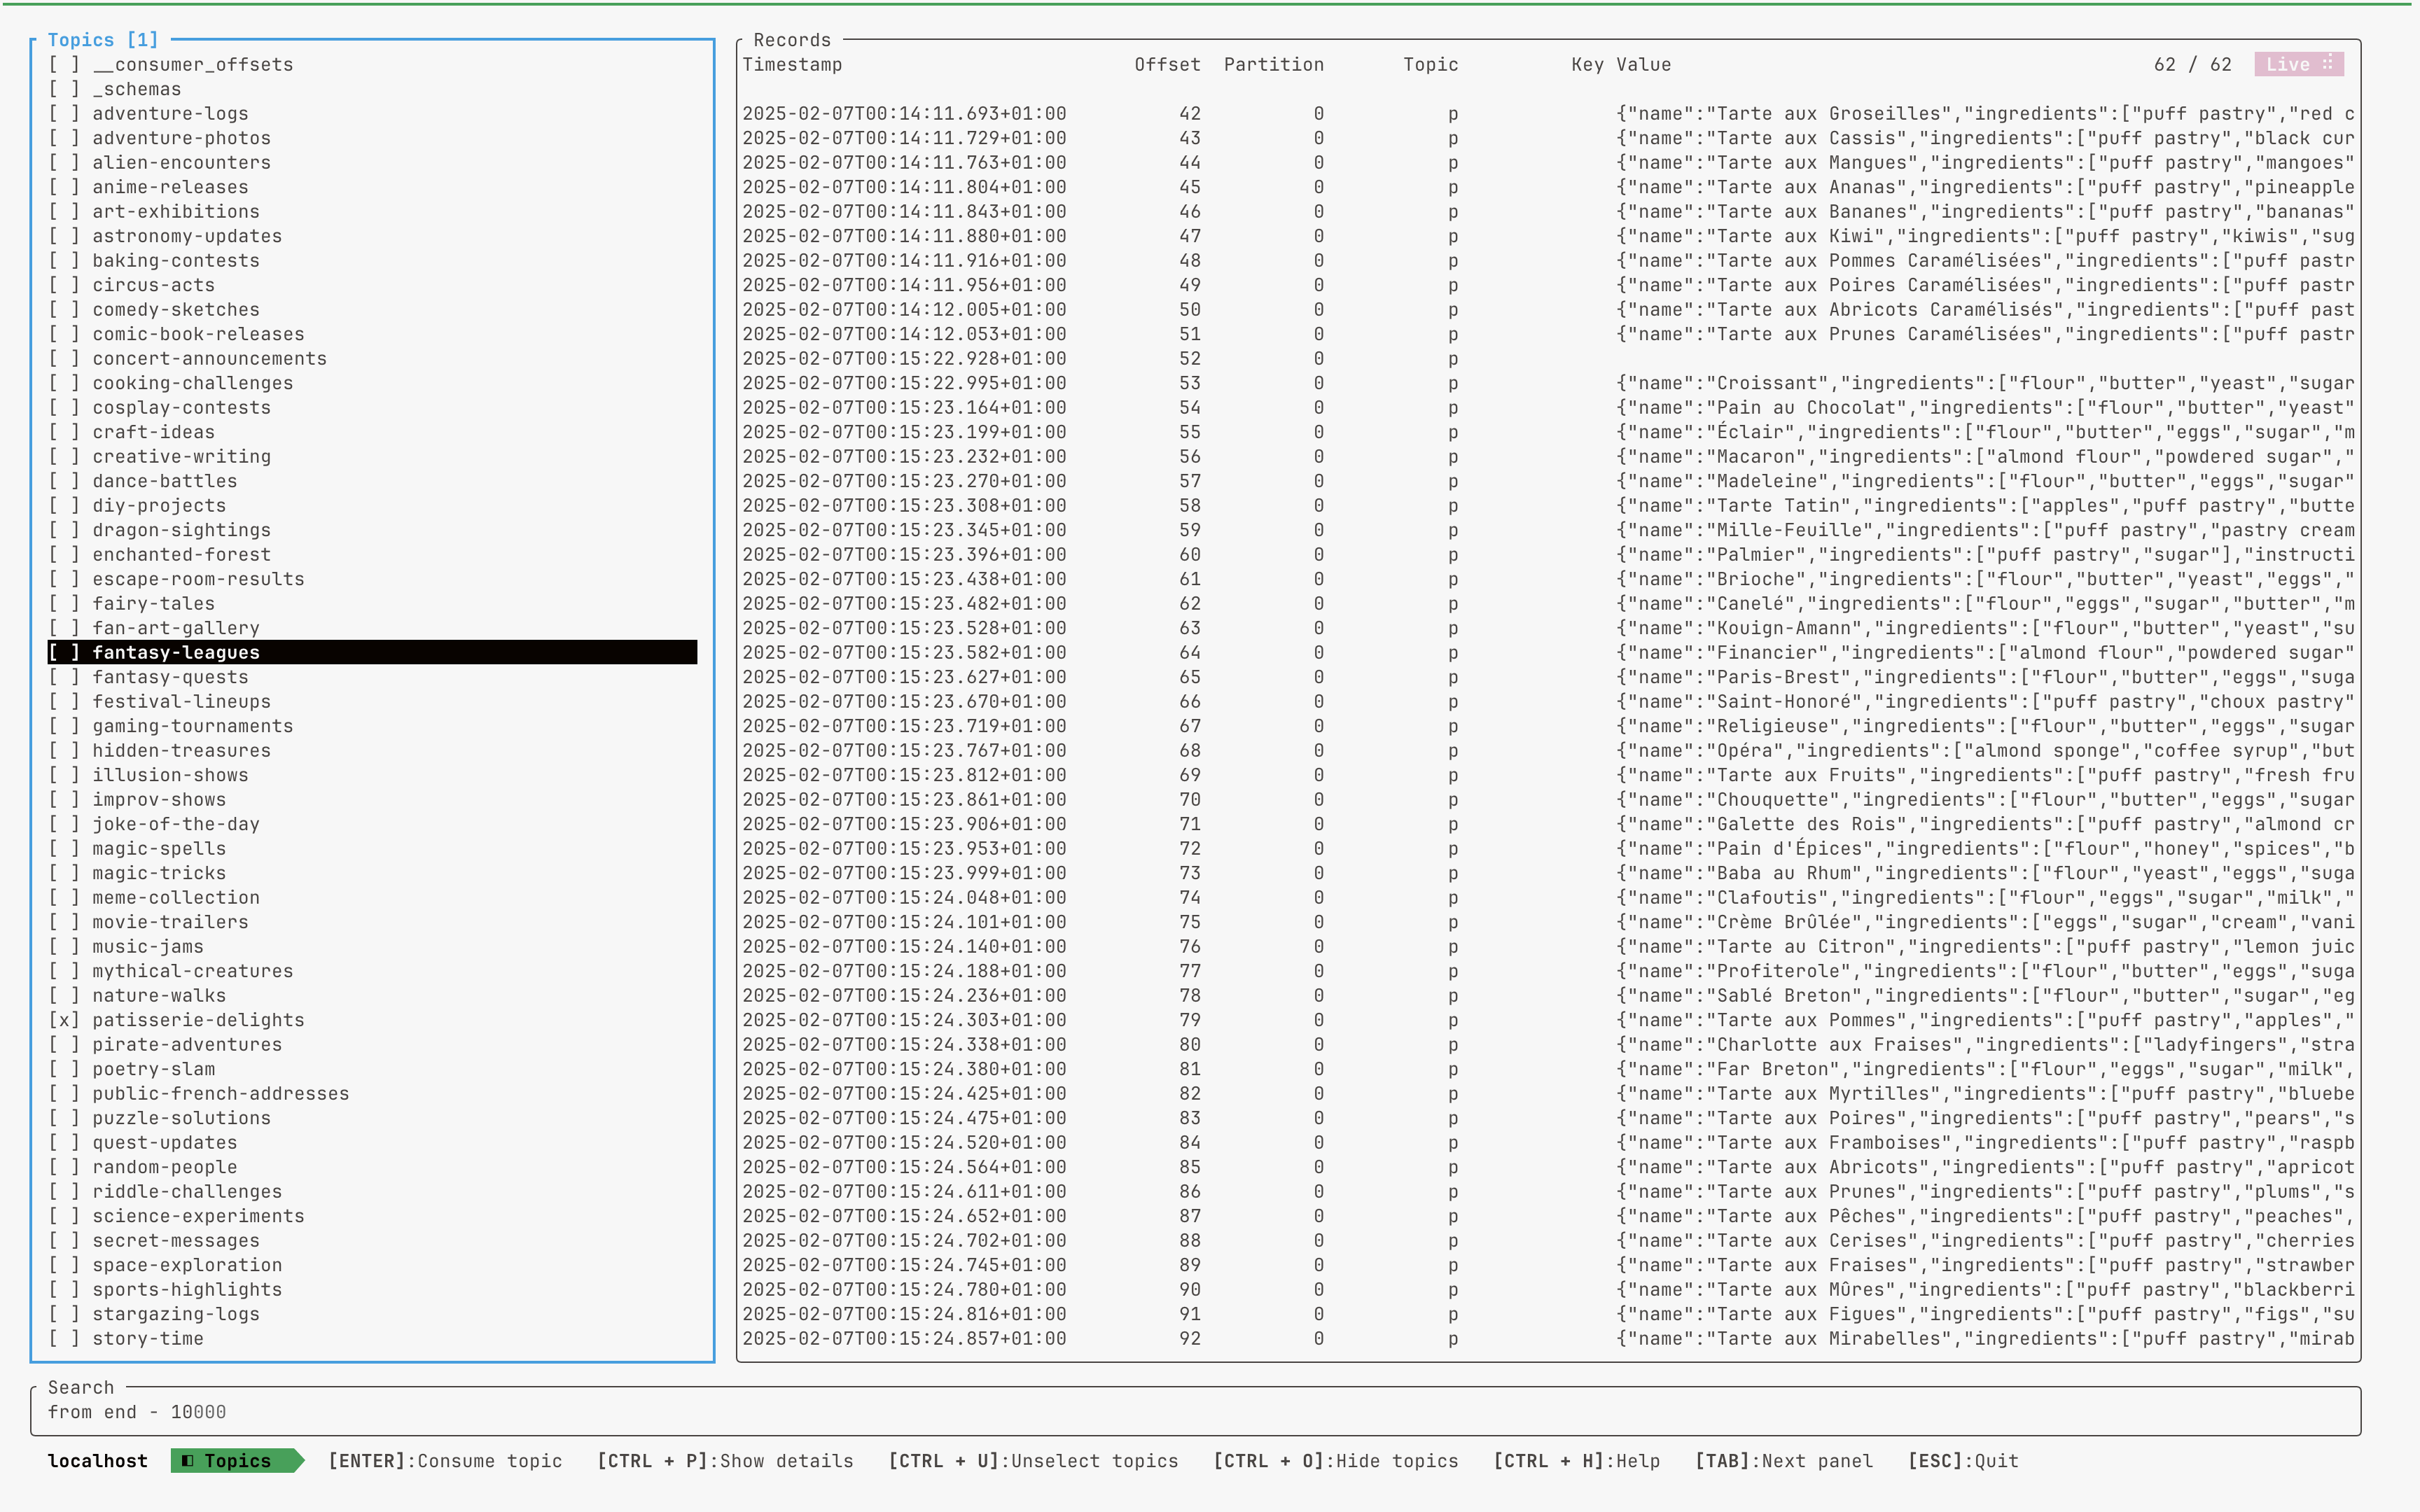
Task: Click the Offset column header
Action: (x=1167, y=65)
